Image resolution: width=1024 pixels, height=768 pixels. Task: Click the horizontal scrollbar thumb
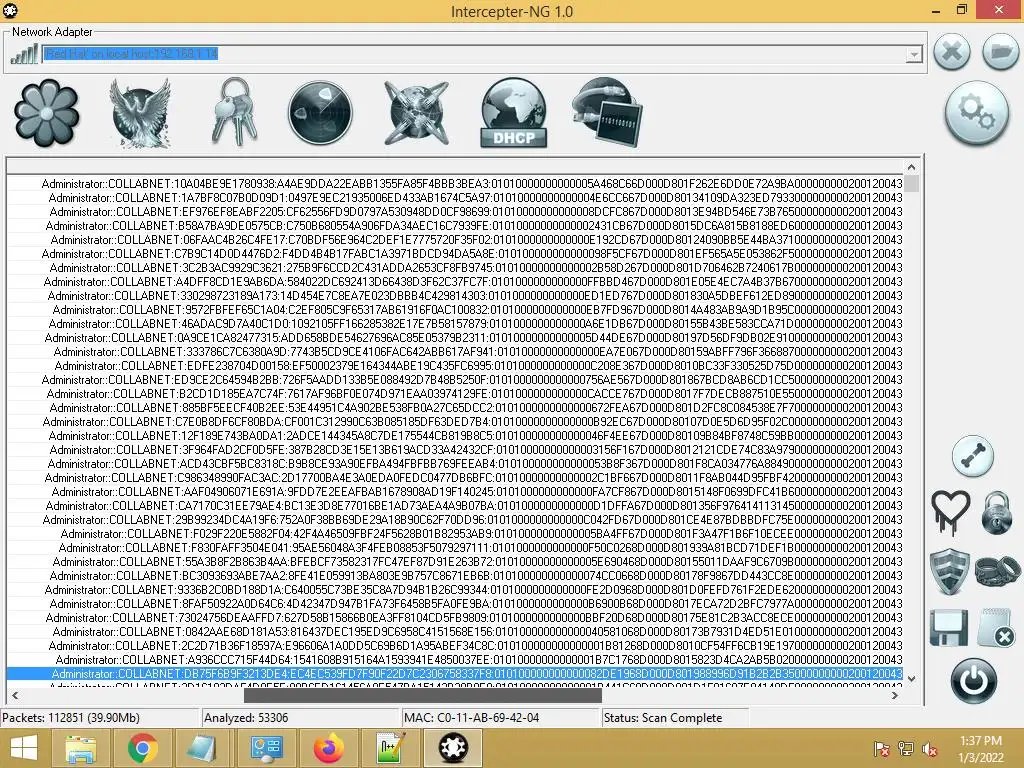pyautogui.click(x=423, y=696)
